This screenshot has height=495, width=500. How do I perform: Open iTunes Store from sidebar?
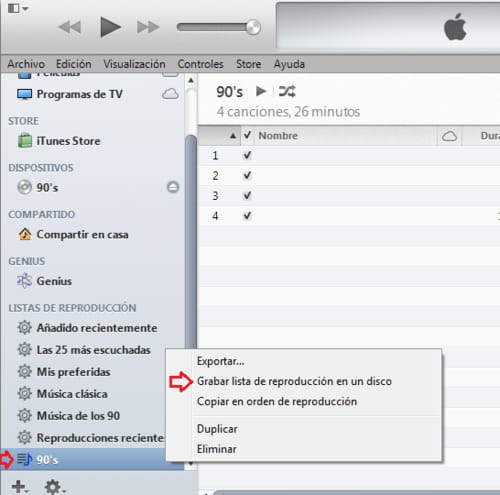click(68, 141)
